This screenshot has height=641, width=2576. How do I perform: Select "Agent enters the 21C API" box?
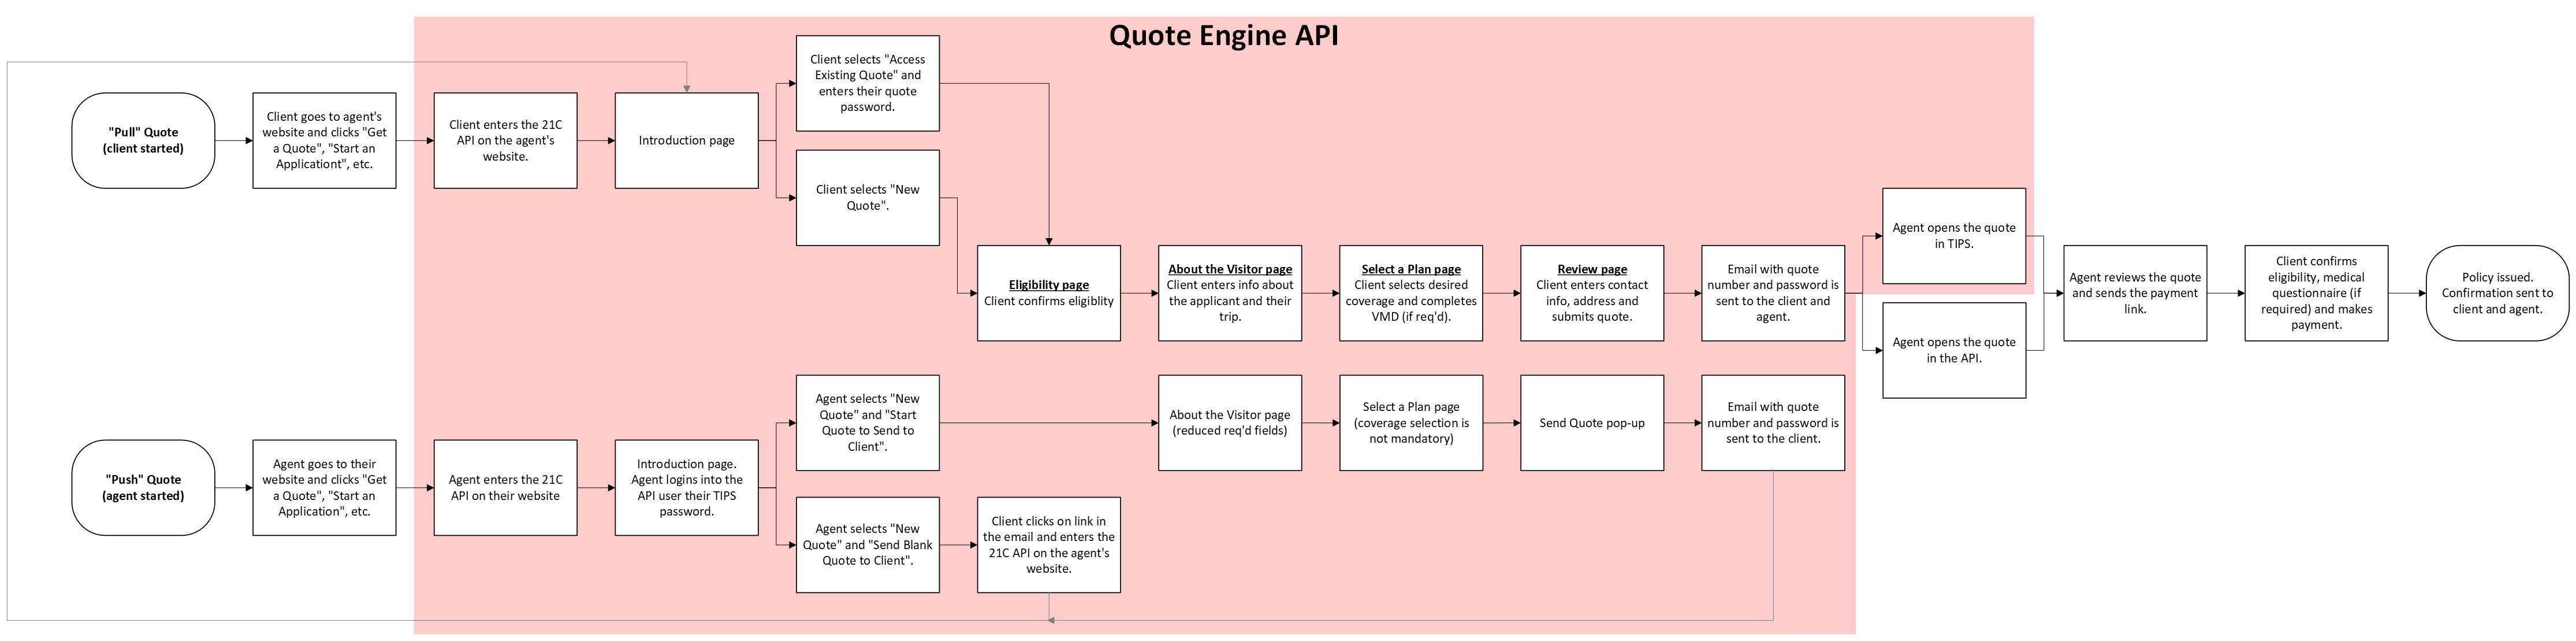tap(505, 487)
